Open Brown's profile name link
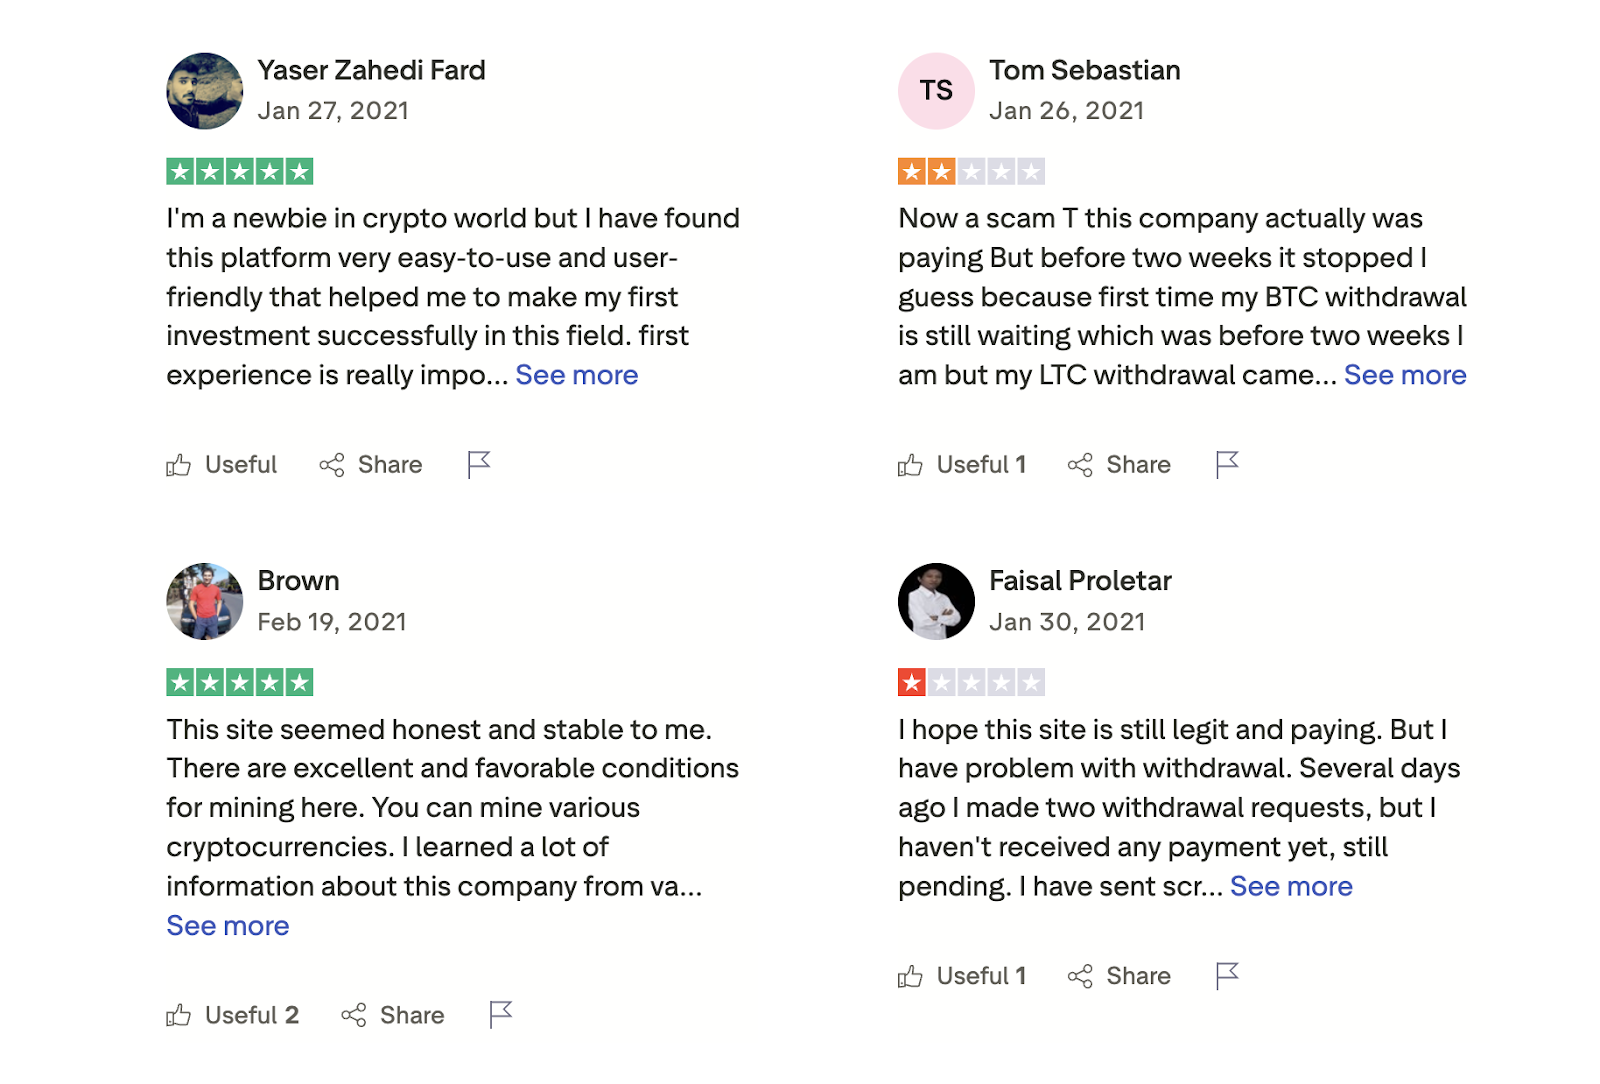The image size is (1600, 1084). point(298,581)
